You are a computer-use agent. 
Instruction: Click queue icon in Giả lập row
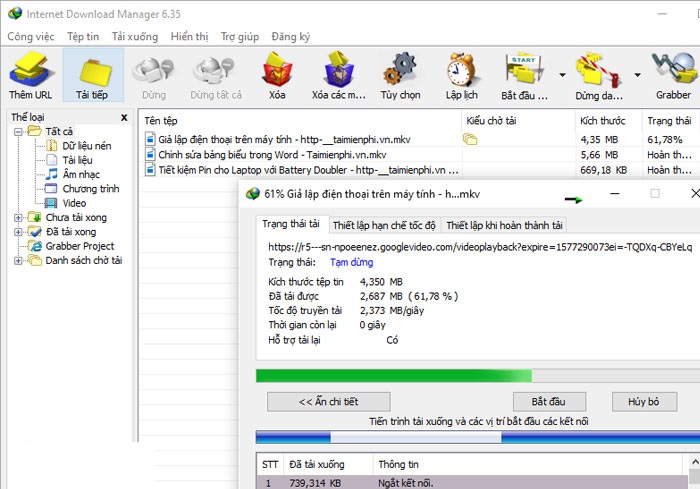click(470, 139)
